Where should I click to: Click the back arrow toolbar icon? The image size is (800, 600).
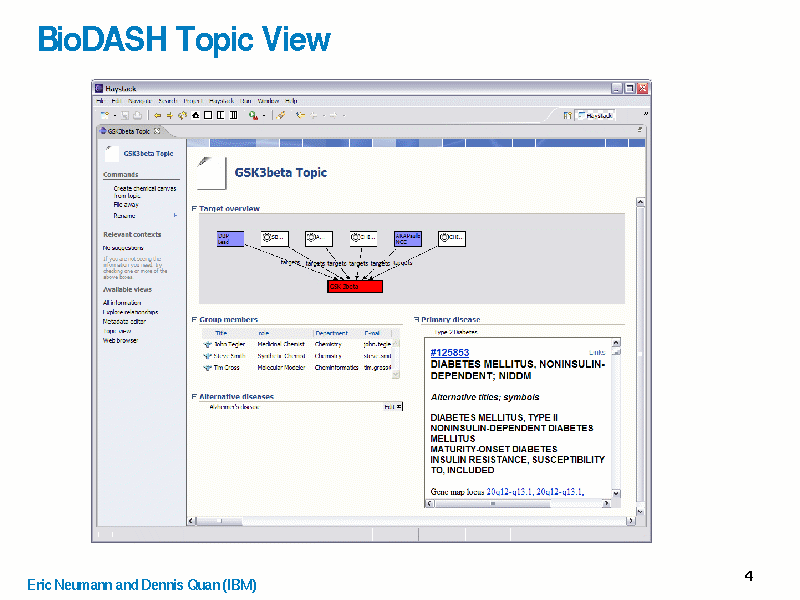(158, 115)
